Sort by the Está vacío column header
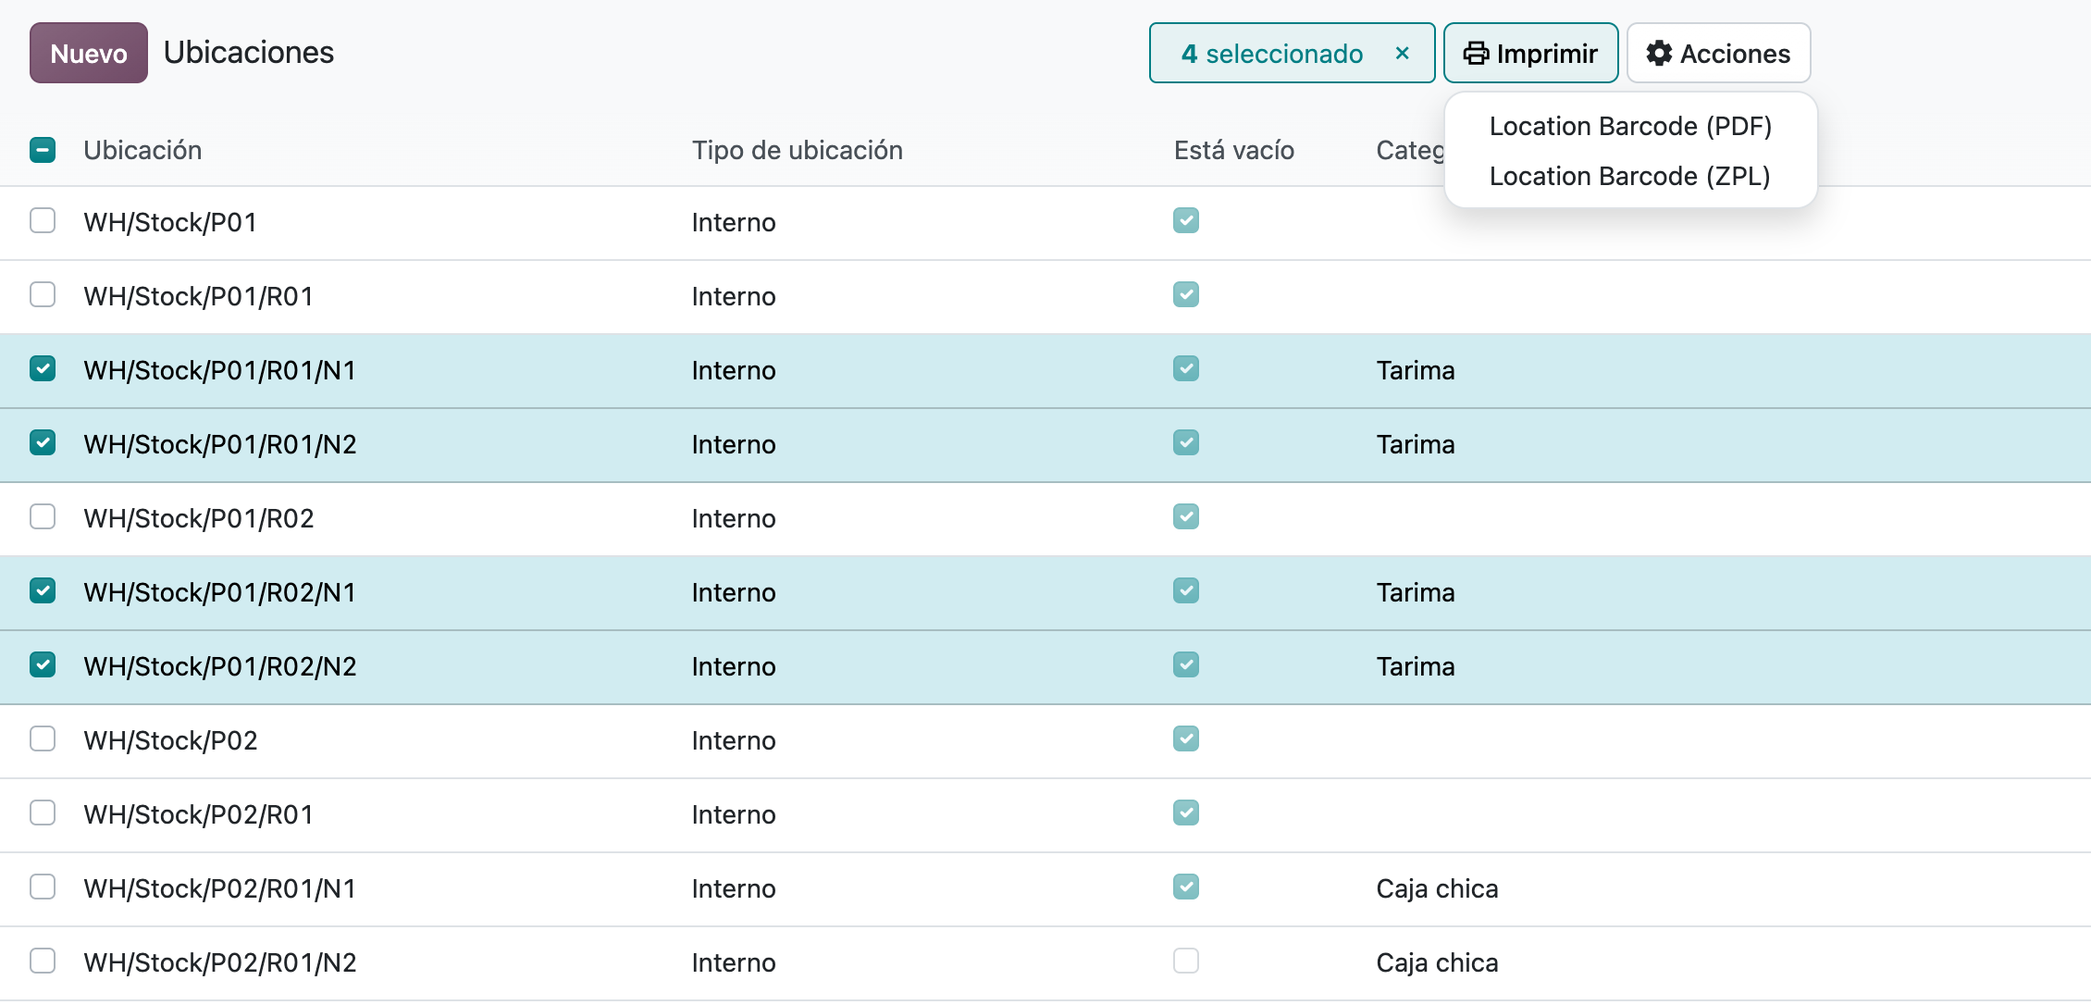This screenshot has width=2091, height=1005. coord(1234,150)
